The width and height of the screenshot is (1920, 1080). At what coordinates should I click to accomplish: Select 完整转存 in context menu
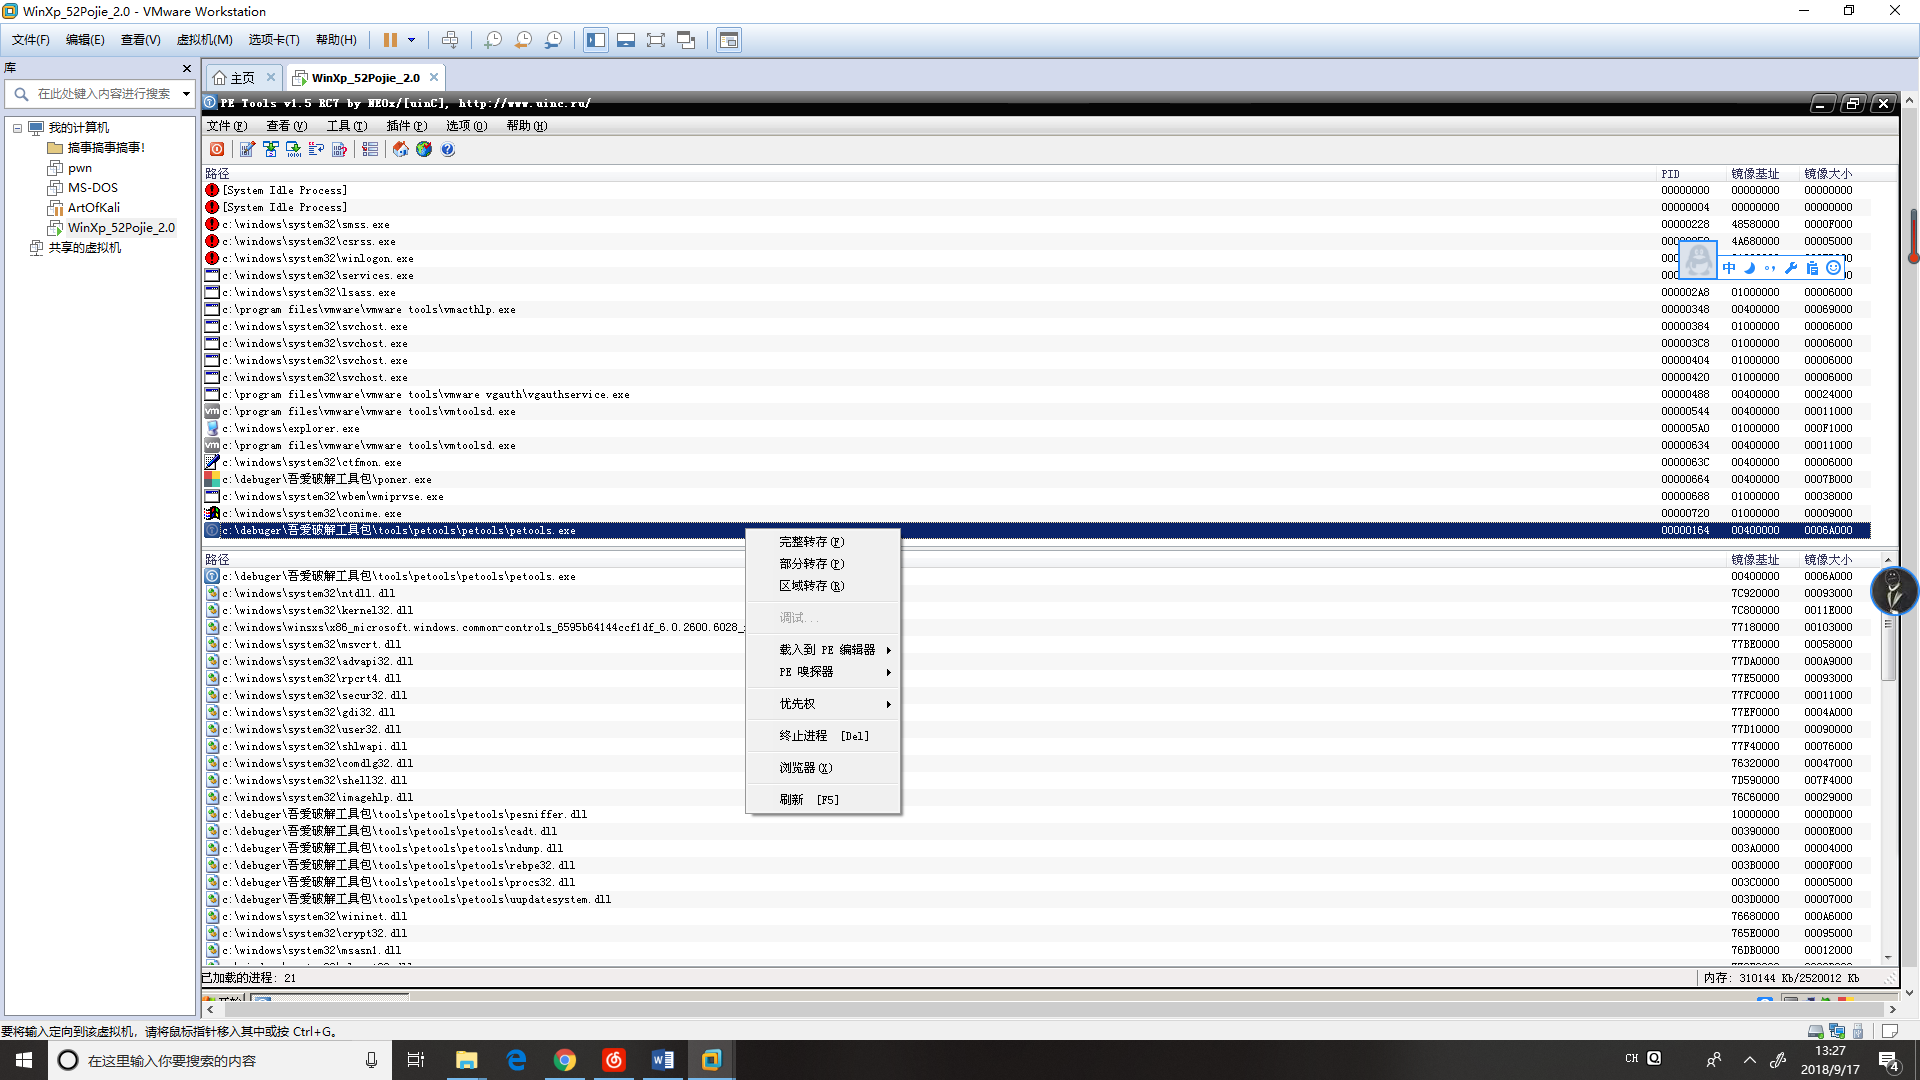click(811, 542)
